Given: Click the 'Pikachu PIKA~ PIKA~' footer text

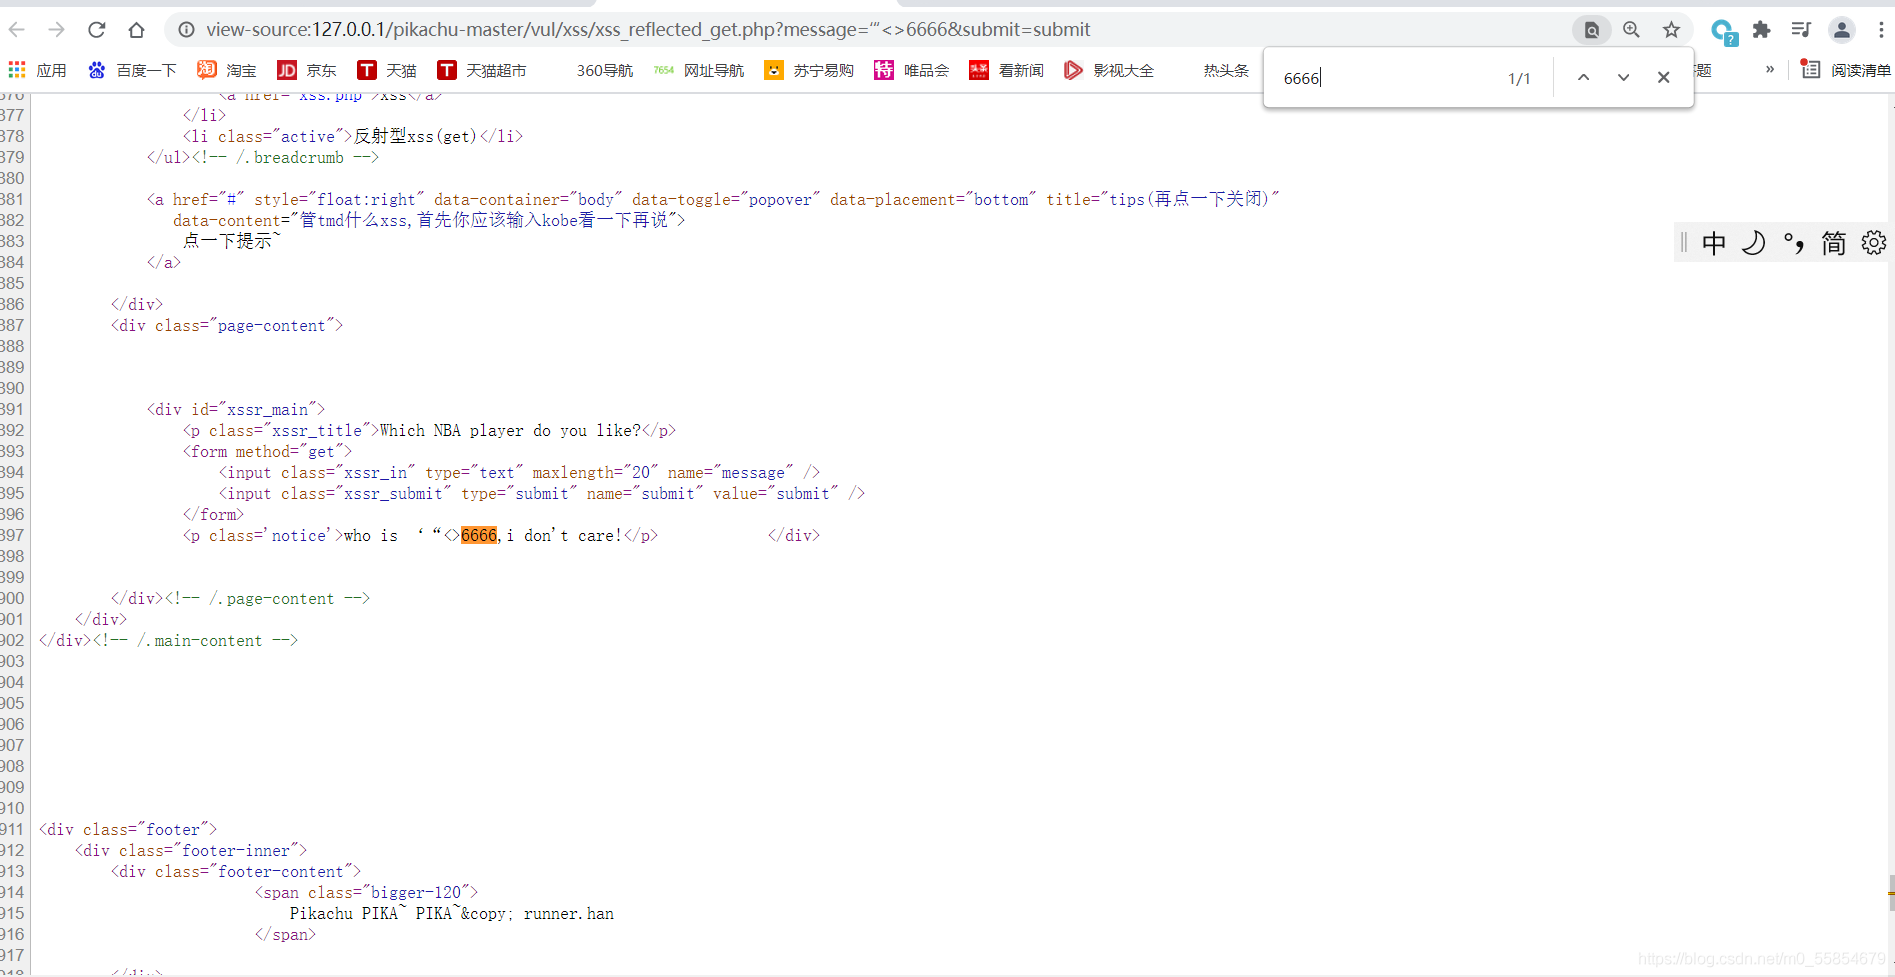Looking at the screenshot, I should click(x=374, y=914).
